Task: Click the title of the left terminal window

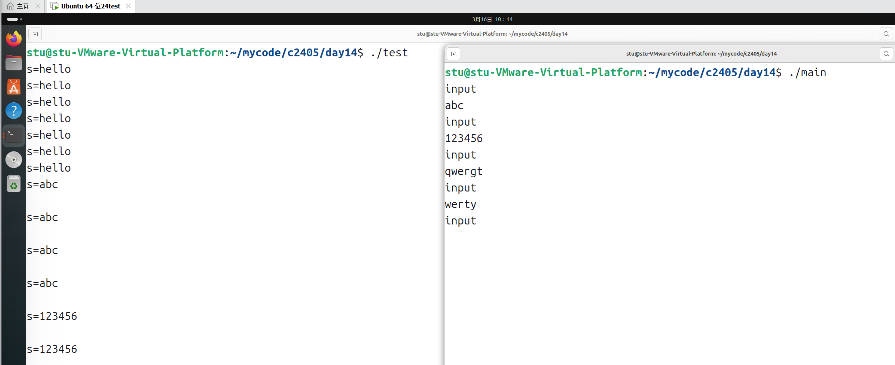Action: (x=492, y=34)
